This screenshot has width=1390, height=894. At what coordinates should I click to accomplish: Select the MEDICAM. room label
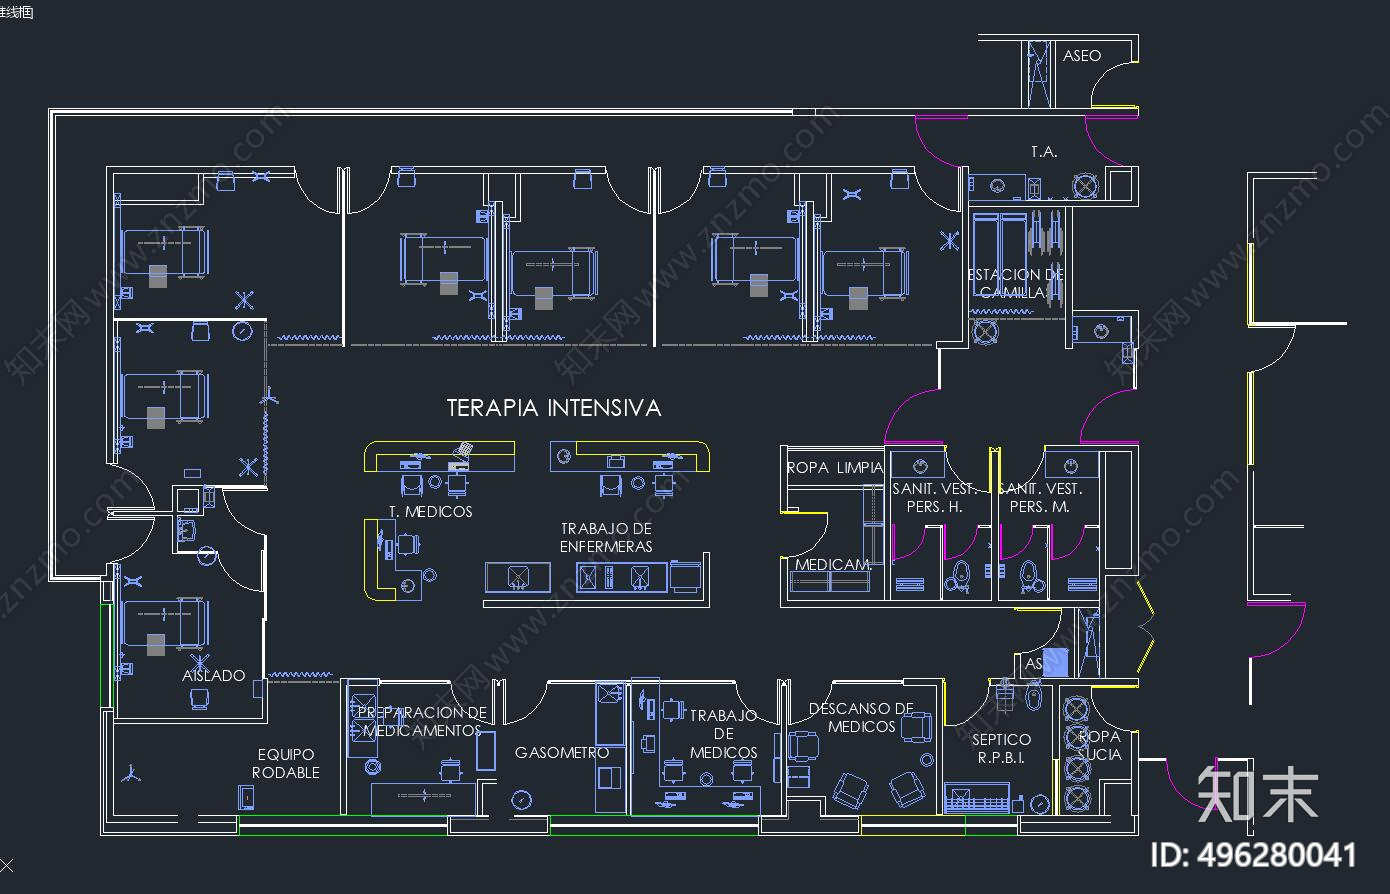[x=833, y=565]
